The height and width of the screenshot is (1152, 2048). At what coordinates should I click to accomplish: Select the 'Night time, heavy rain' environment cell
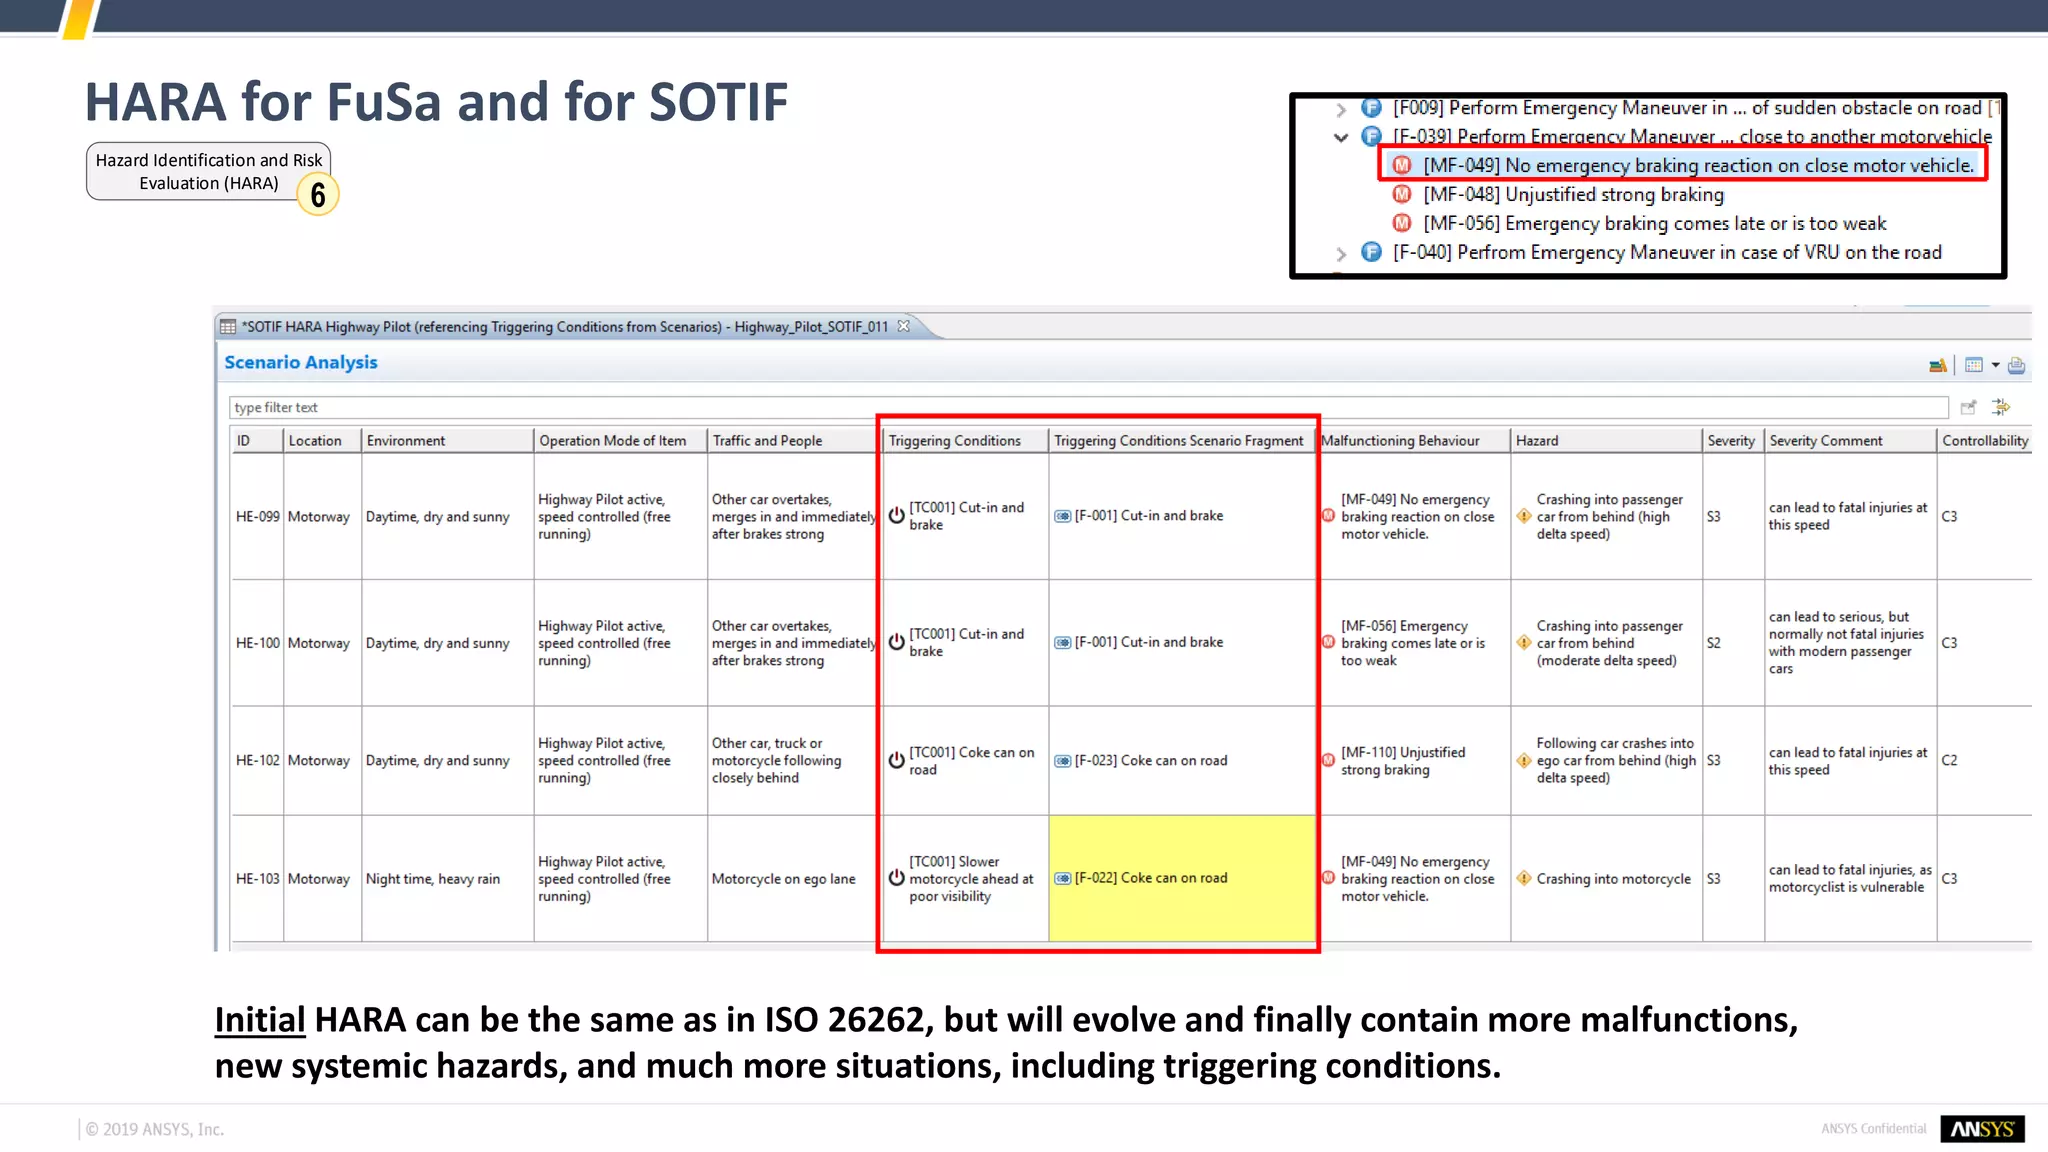[x=447, y=878]
